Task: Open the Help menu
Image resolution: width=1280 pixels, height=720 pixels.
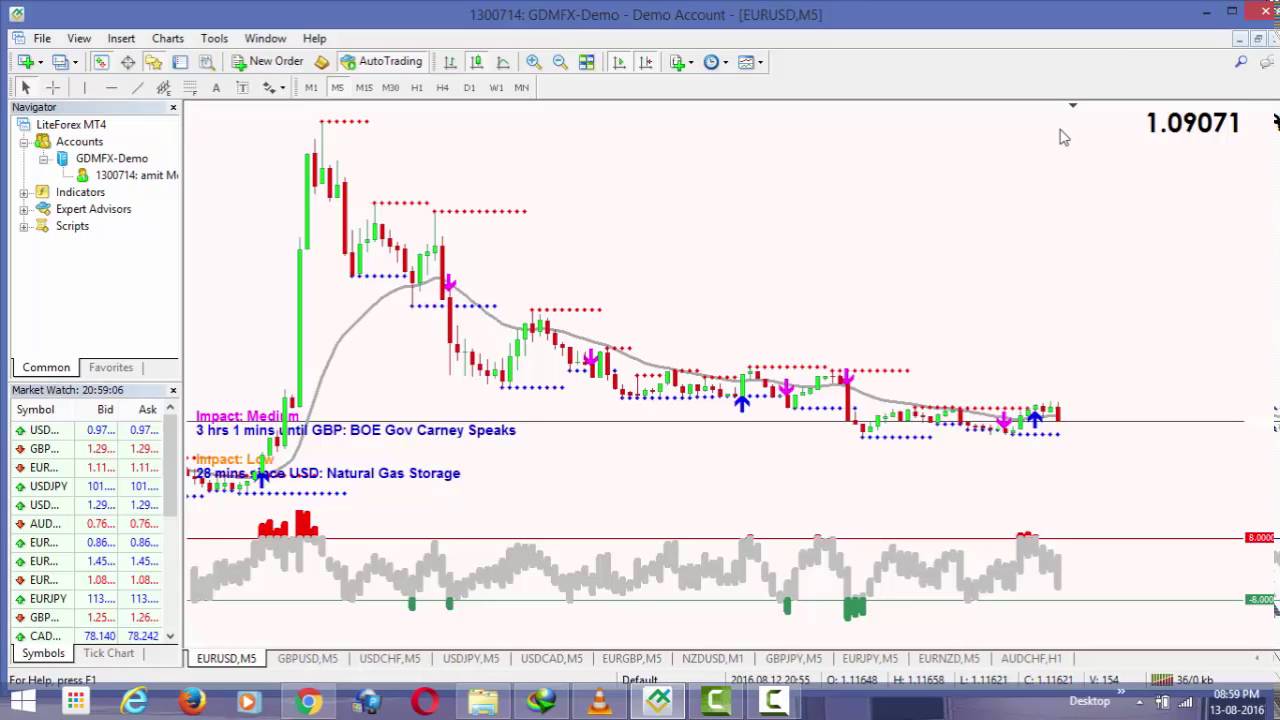Action: (315, 38)
